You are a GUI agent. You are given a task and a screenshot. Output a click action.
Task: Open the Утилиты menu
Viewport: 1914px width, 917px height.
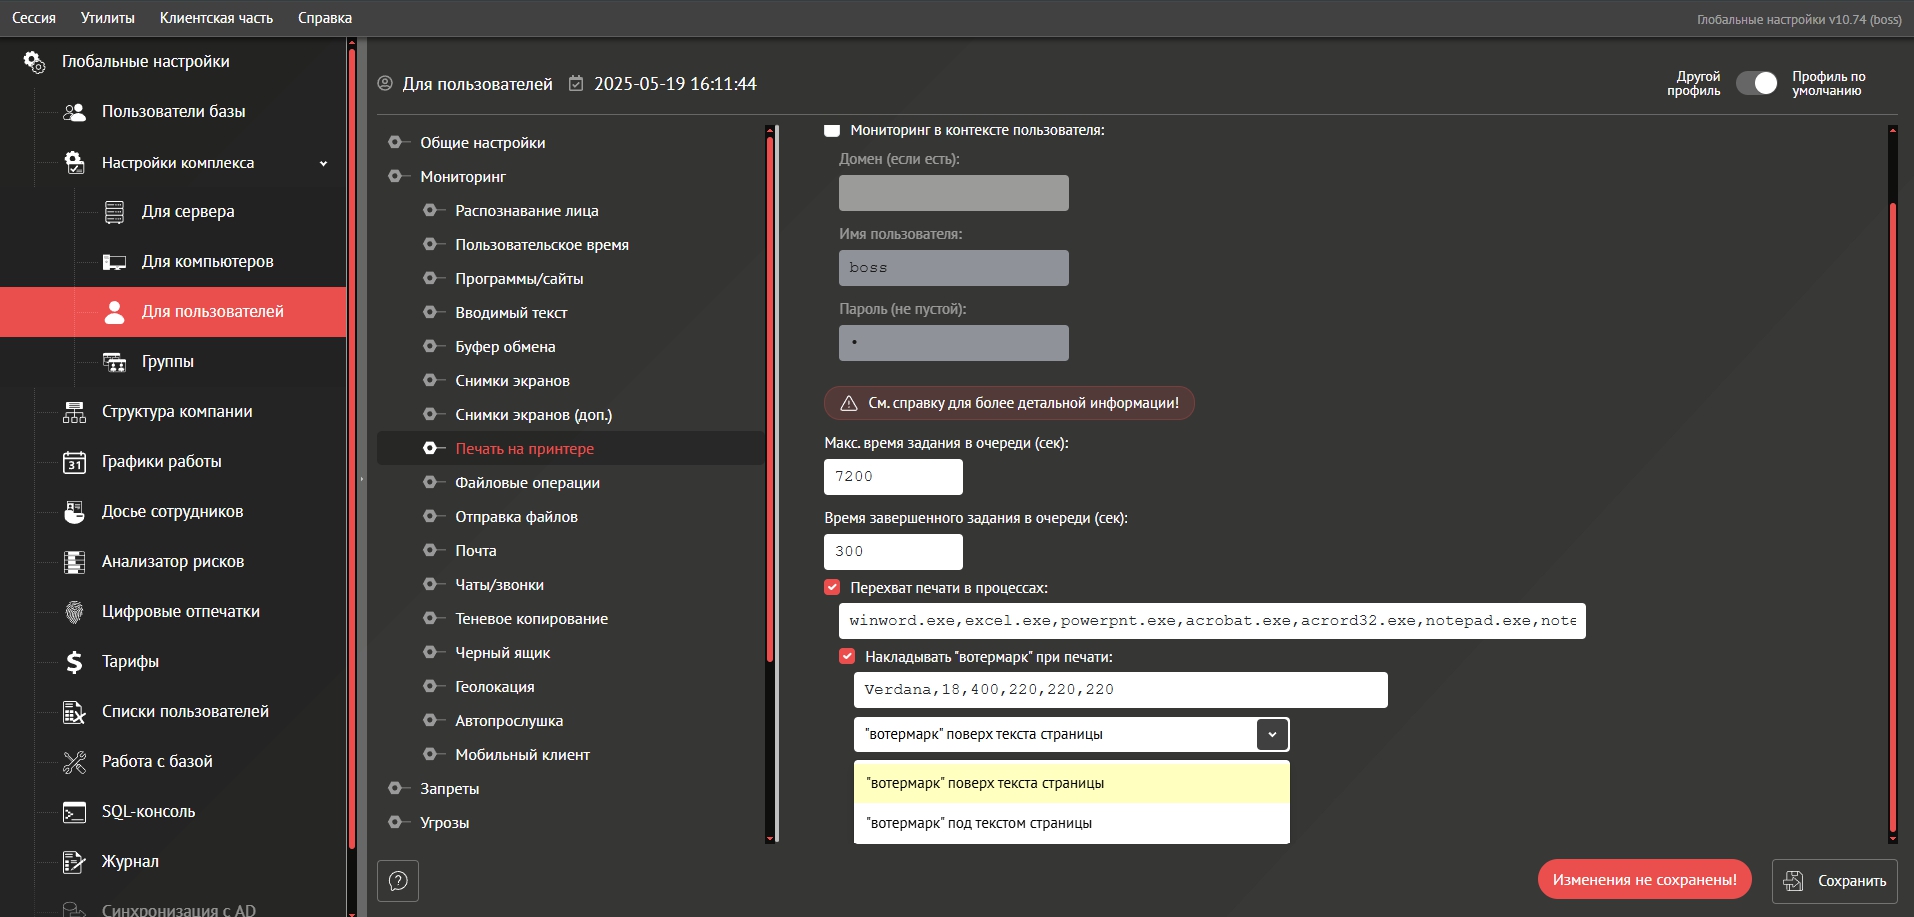pos(108,18)
